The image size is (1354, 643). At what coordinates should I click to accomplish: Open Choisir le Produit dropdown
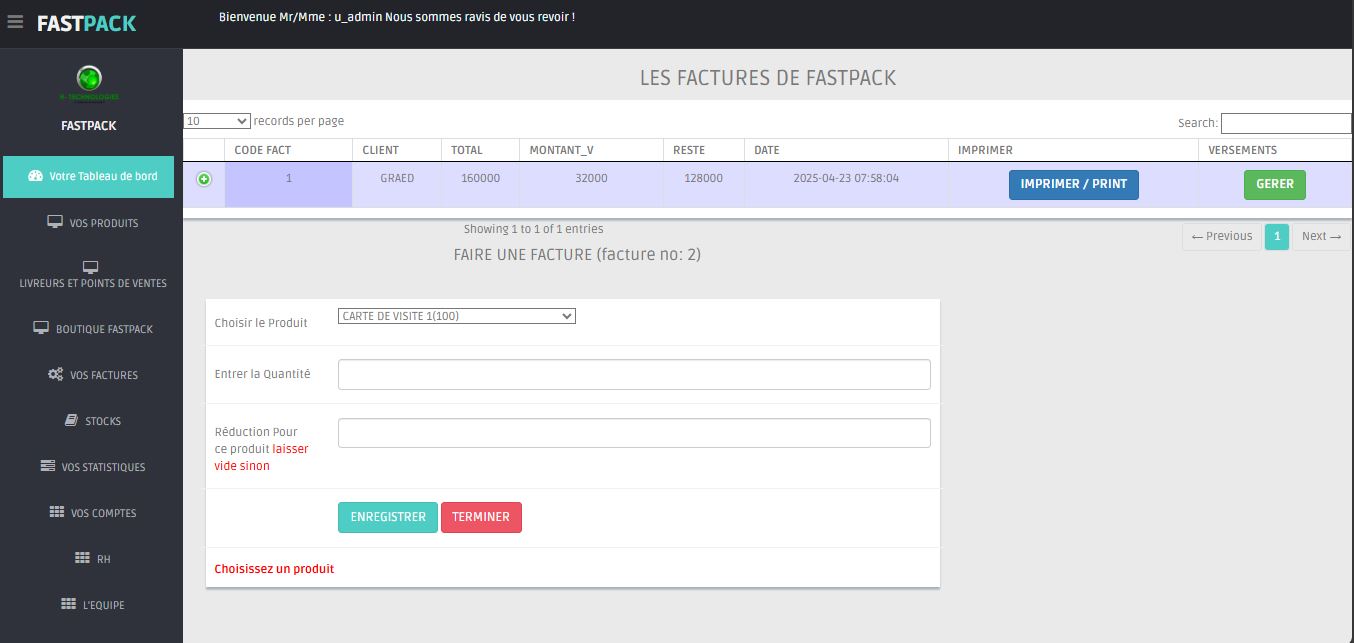(x=457, y=316)
